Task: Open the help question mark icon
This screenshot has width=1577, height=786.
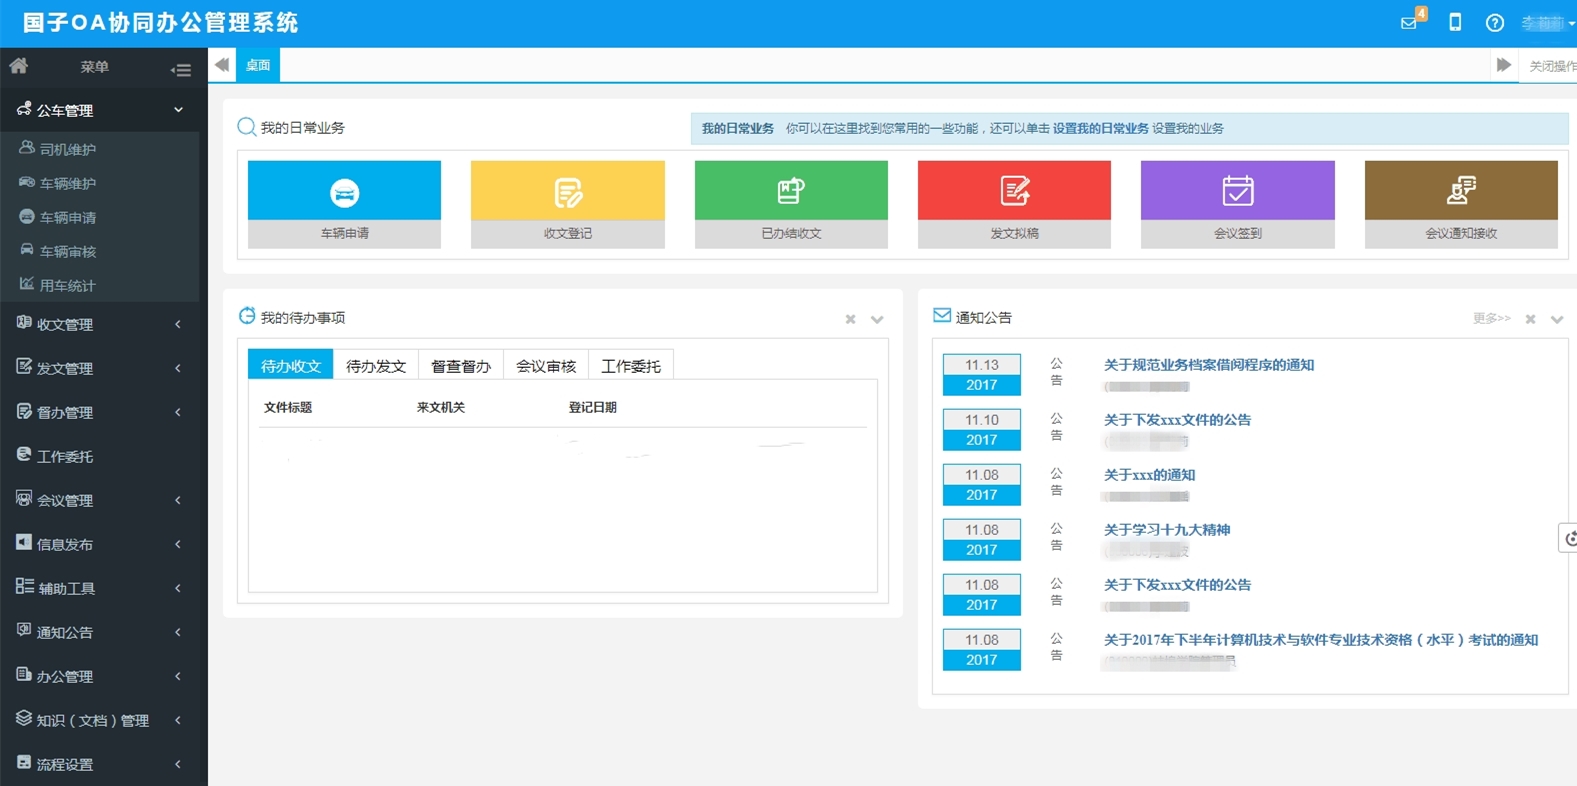Action: [1495, 22]
